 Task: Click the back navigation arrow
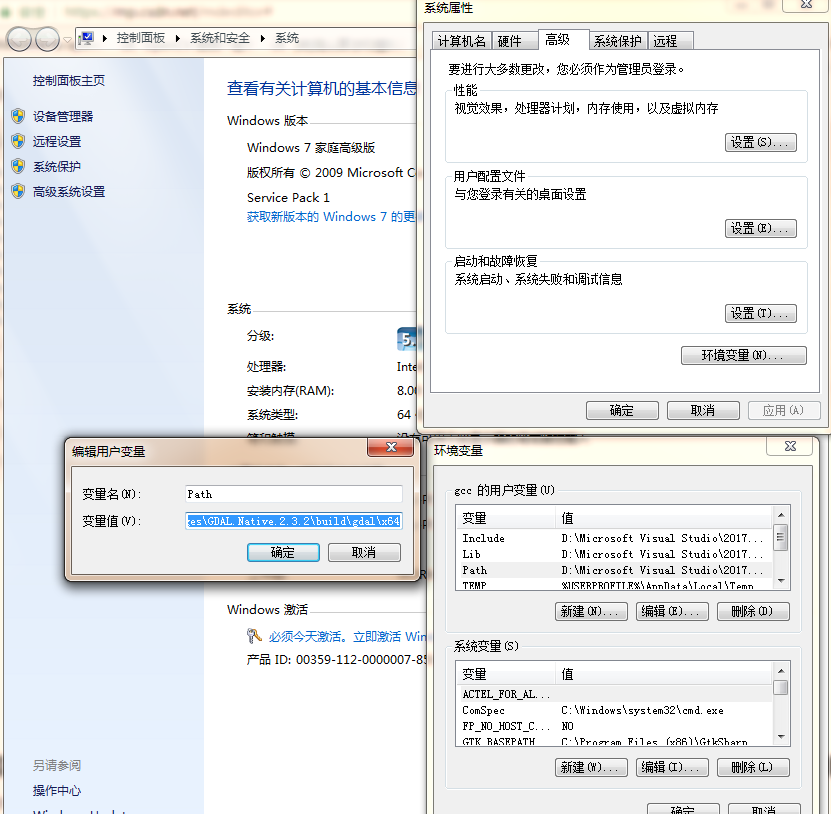click(19, 38)
